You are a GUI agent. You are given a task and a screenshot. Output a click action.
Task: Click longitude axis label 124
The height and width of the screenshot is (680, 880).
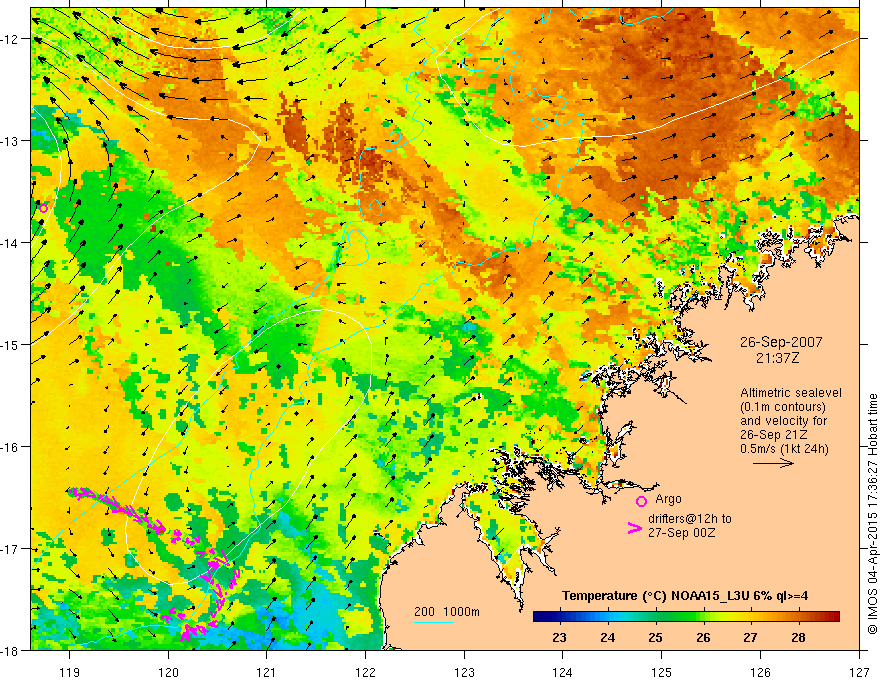click(x=563, y=672)
